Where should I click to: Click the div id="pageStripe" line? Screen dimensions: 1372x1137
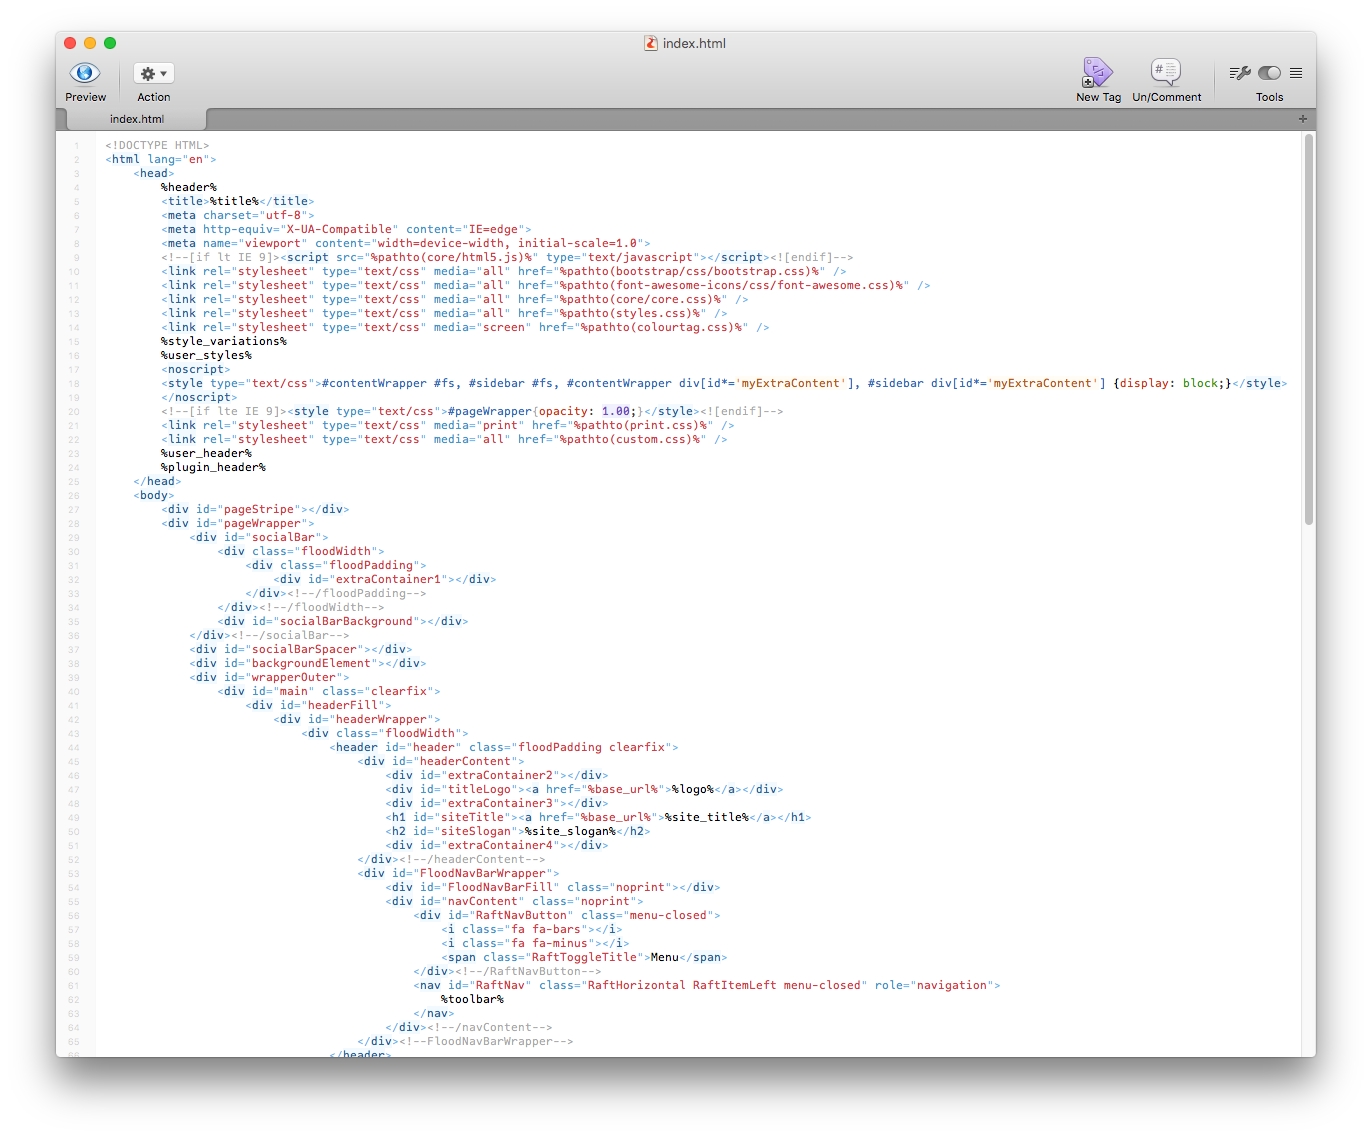[255, 509]
